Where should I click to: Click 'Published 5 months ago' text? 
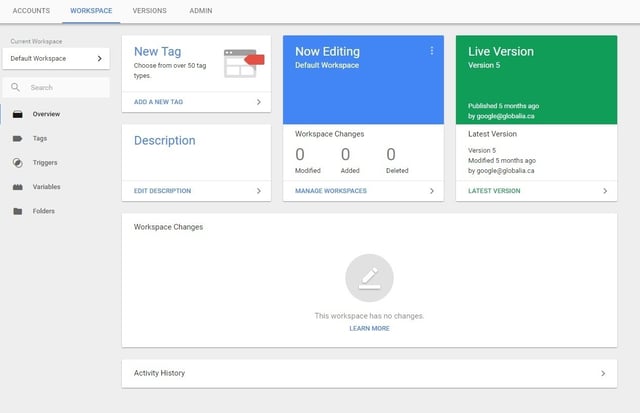503,106
